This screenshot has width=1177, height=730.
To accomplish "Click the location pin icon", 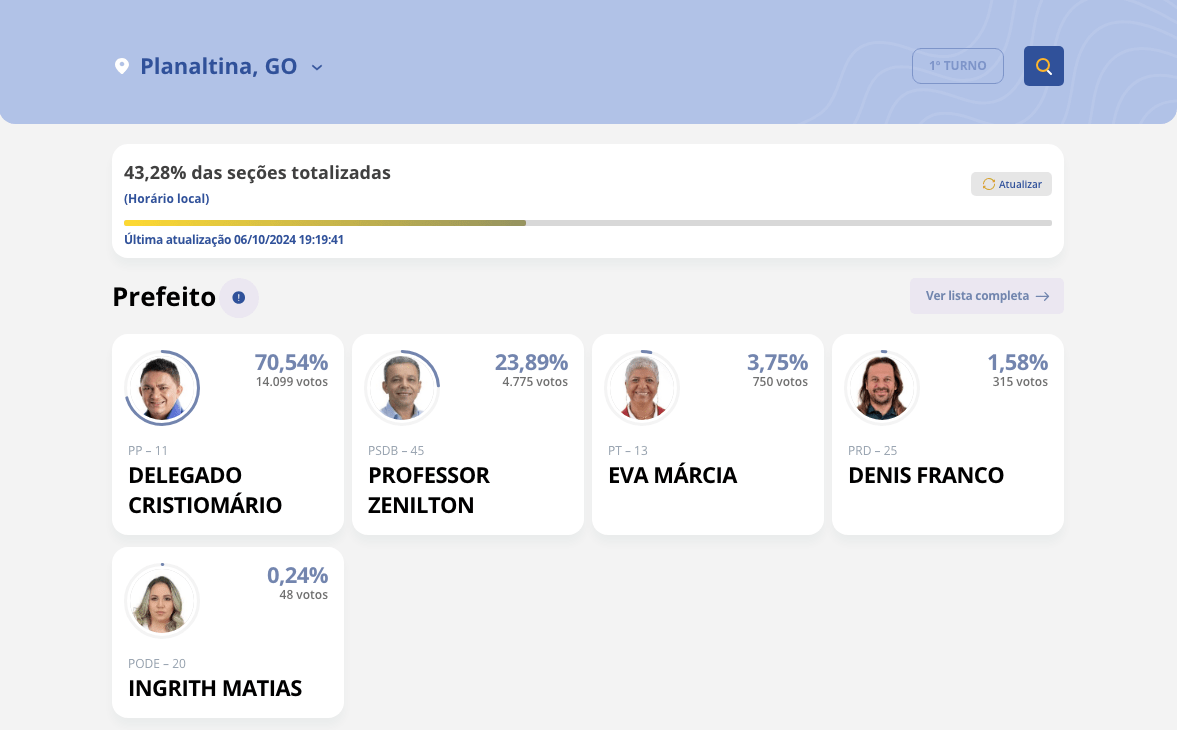I will coord(122,67).
